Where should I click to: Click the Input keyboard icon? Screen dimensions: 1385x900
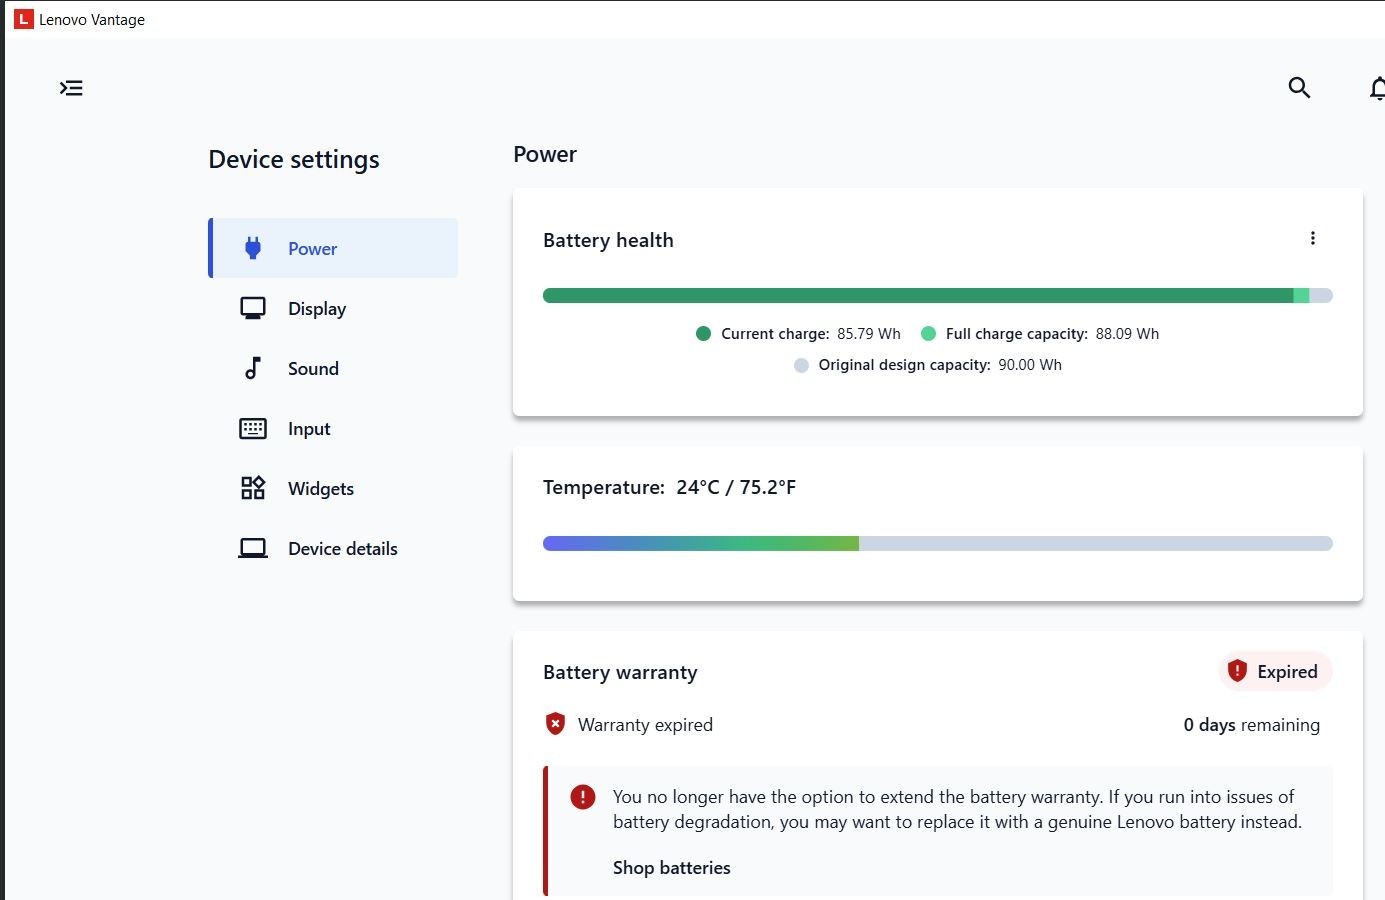253,428
